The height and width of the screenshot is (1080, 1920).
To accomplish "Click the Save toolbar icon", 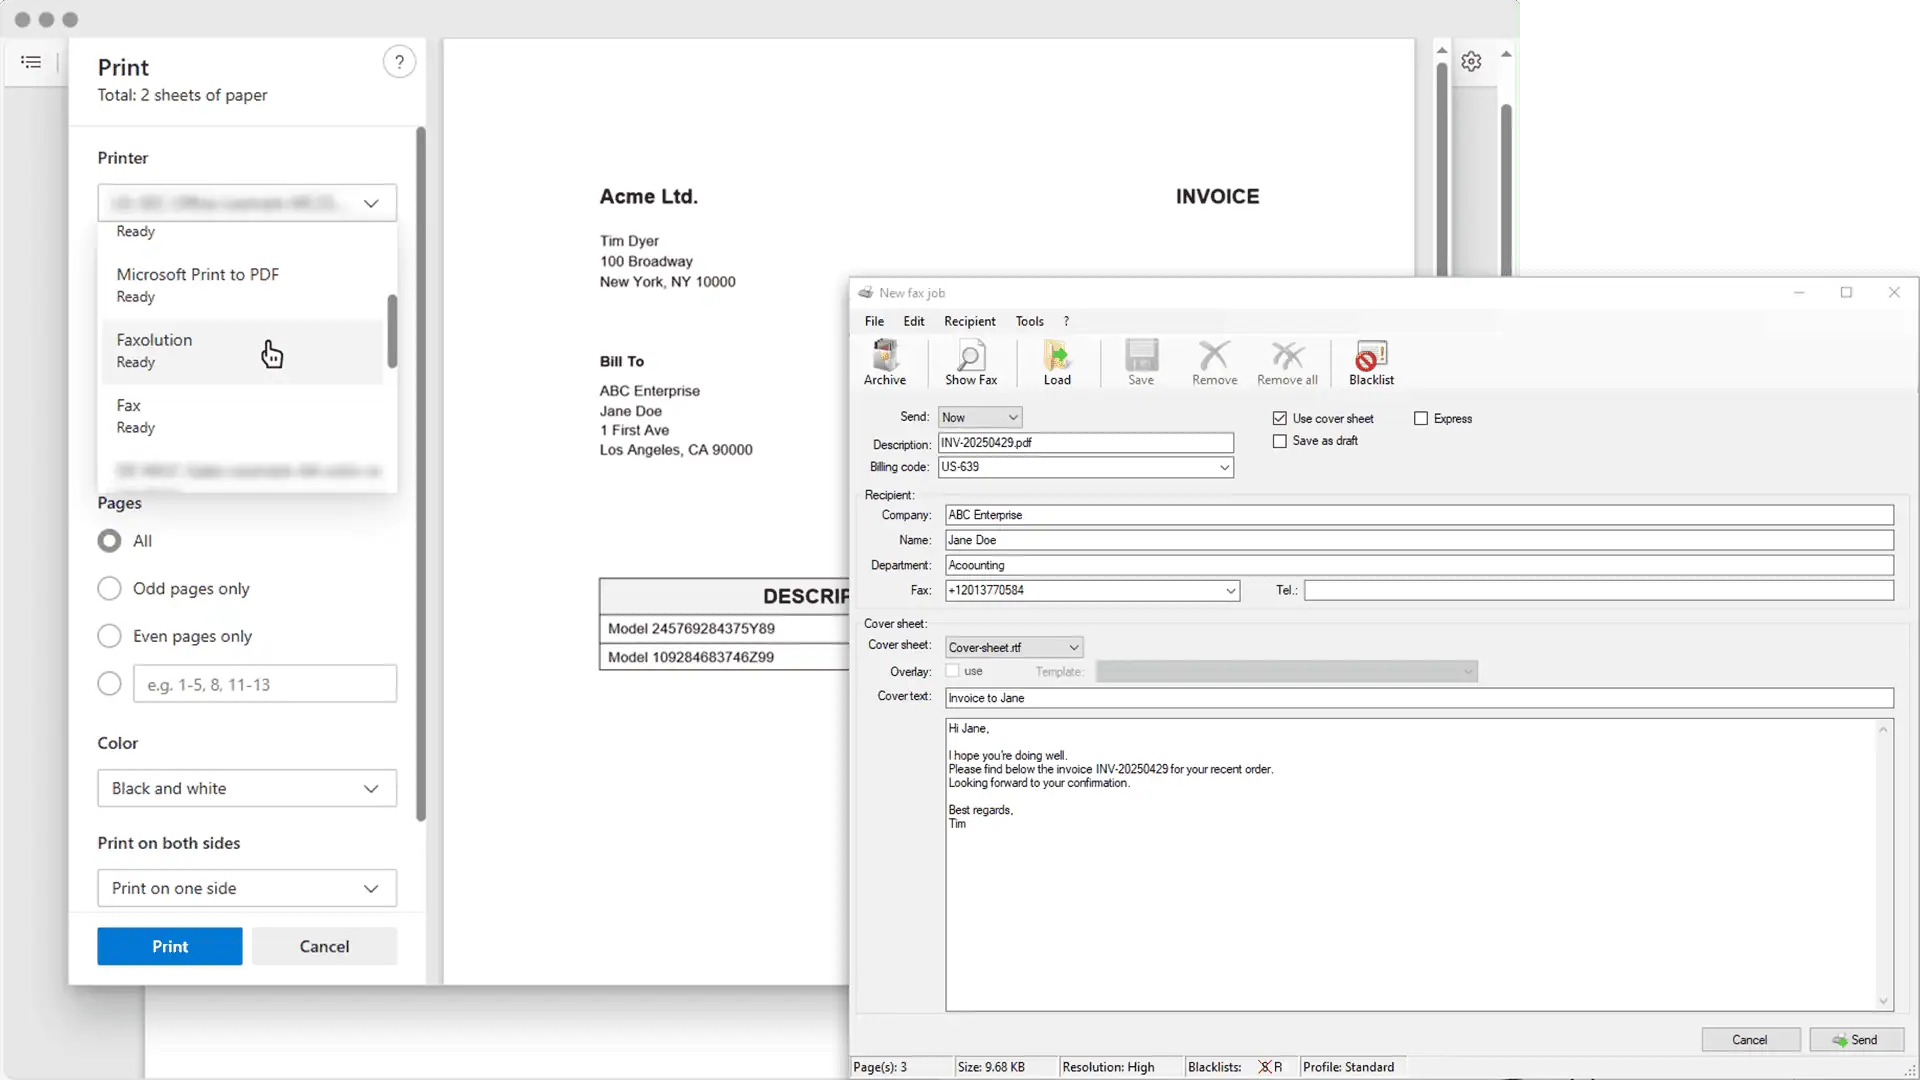I will [1141, 362].
